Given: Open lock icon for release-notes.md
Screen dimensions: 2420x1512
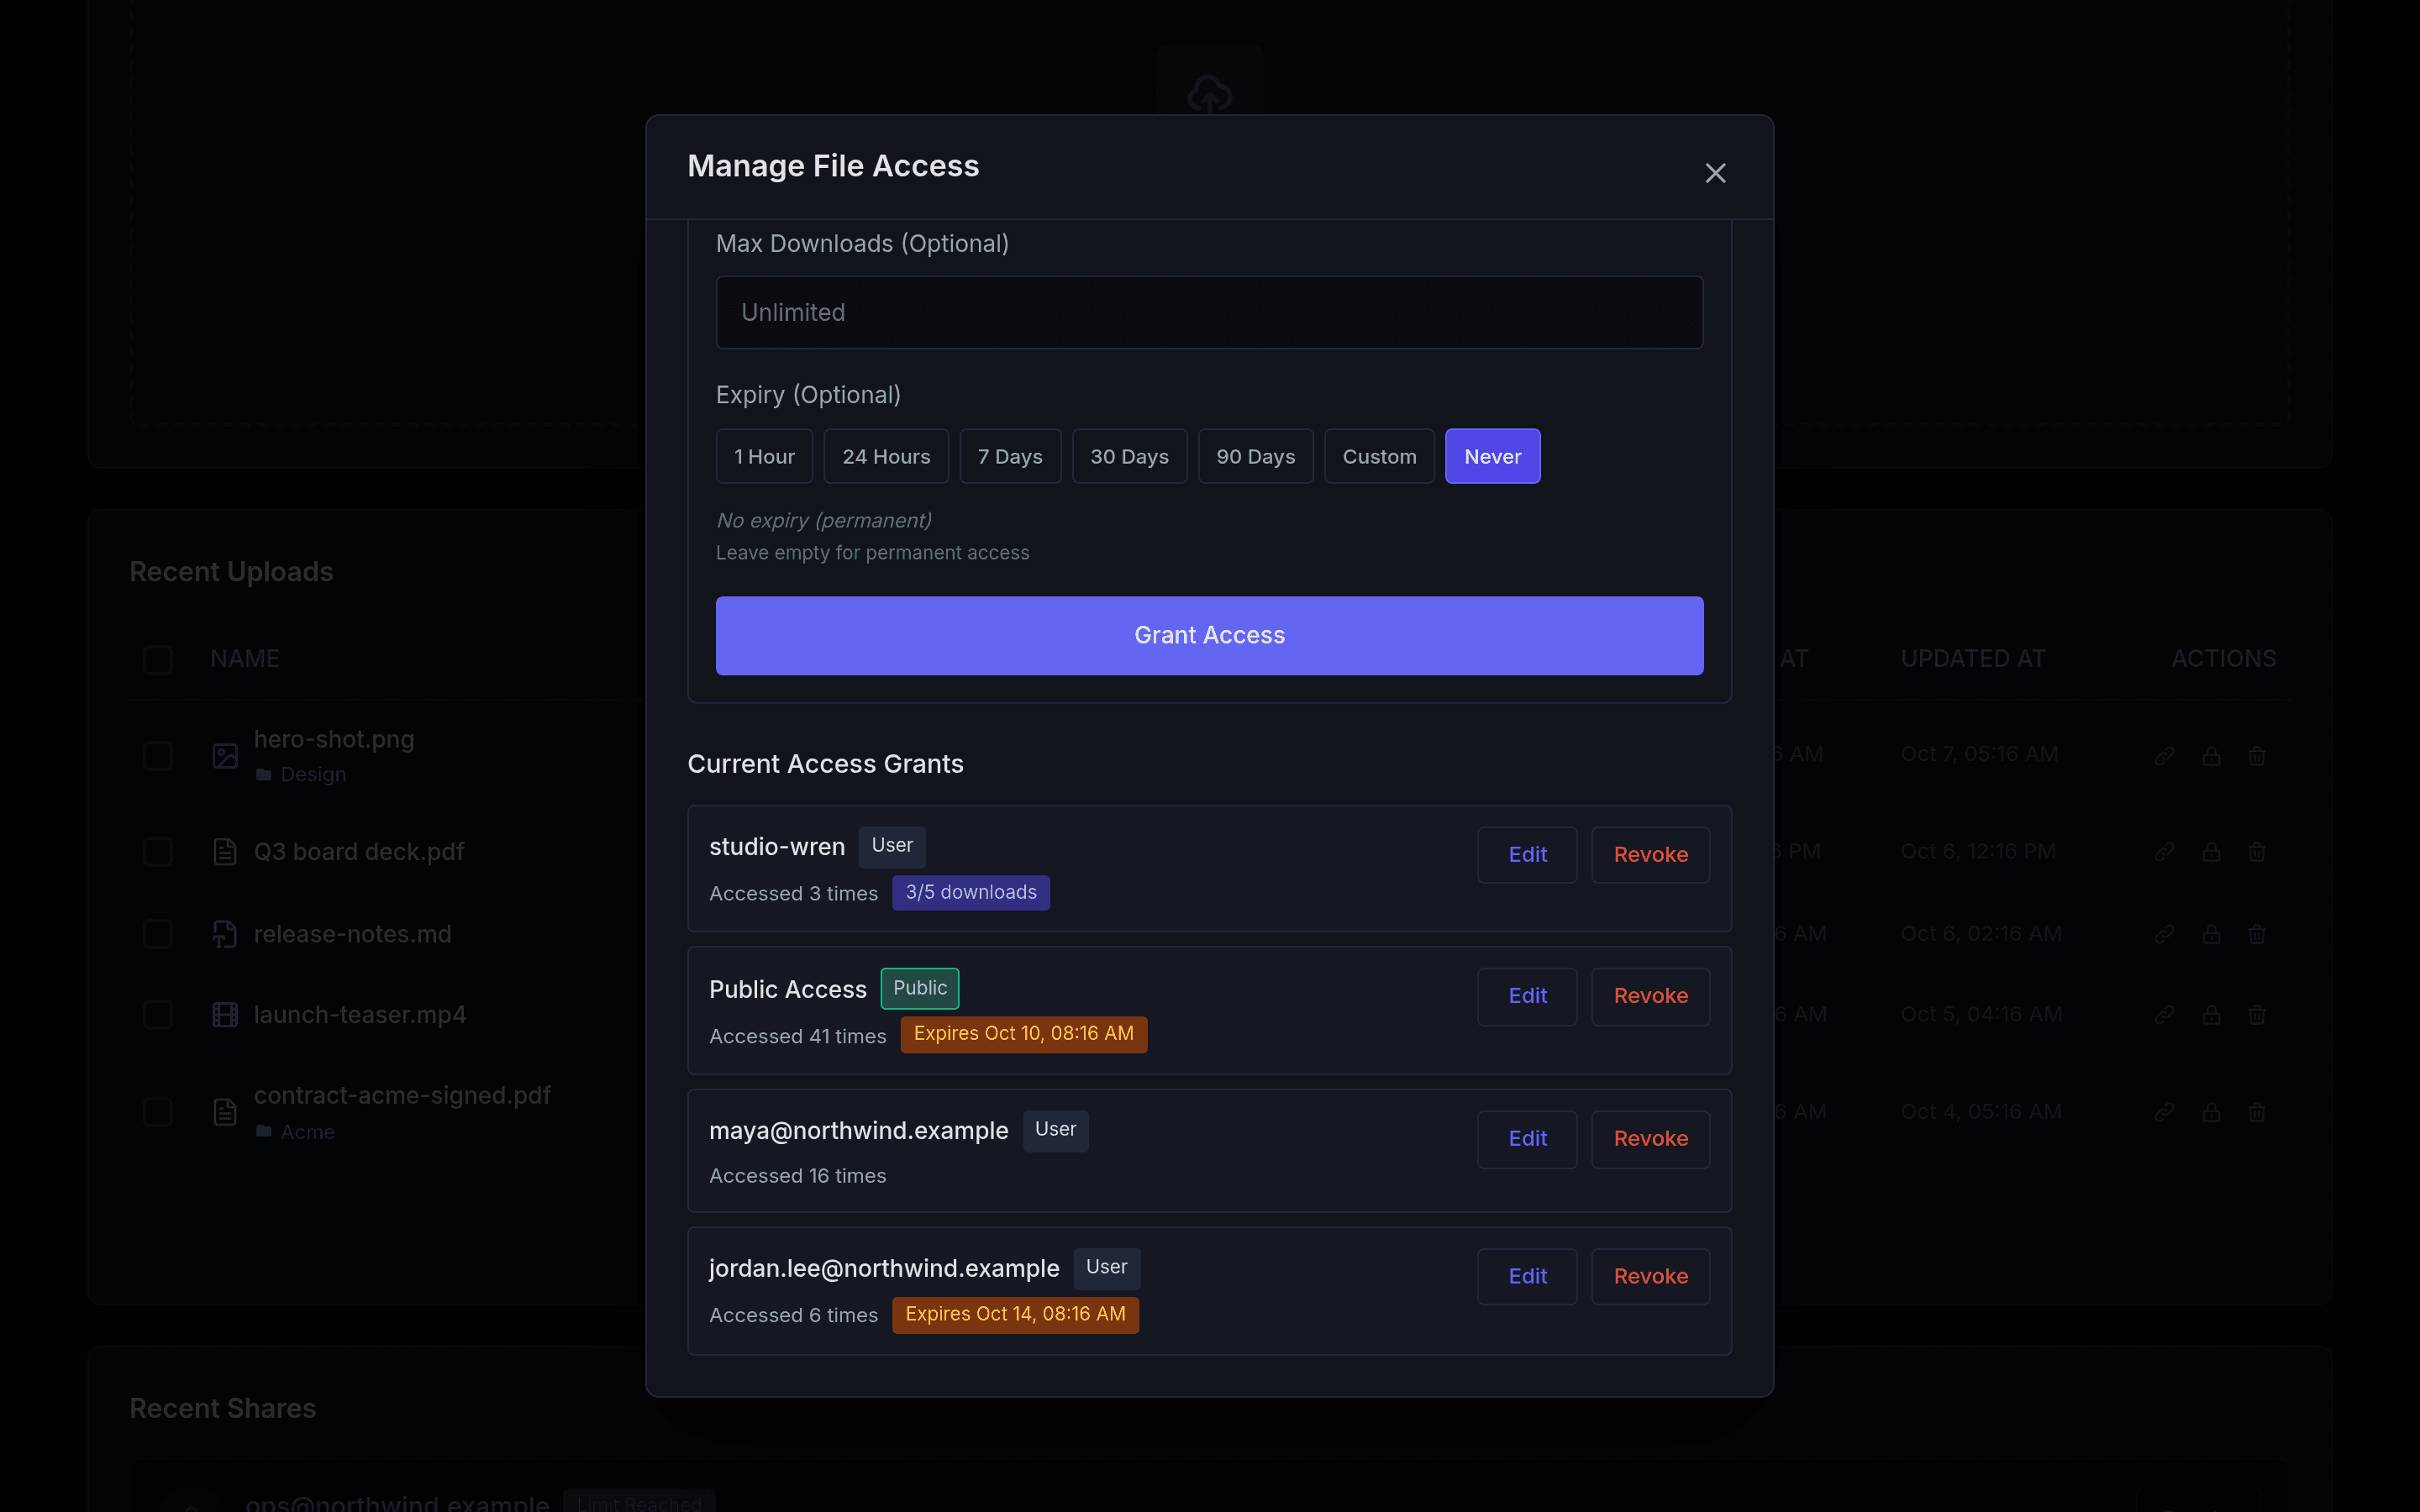Looking at the screenshot, I should point(2211,934).
